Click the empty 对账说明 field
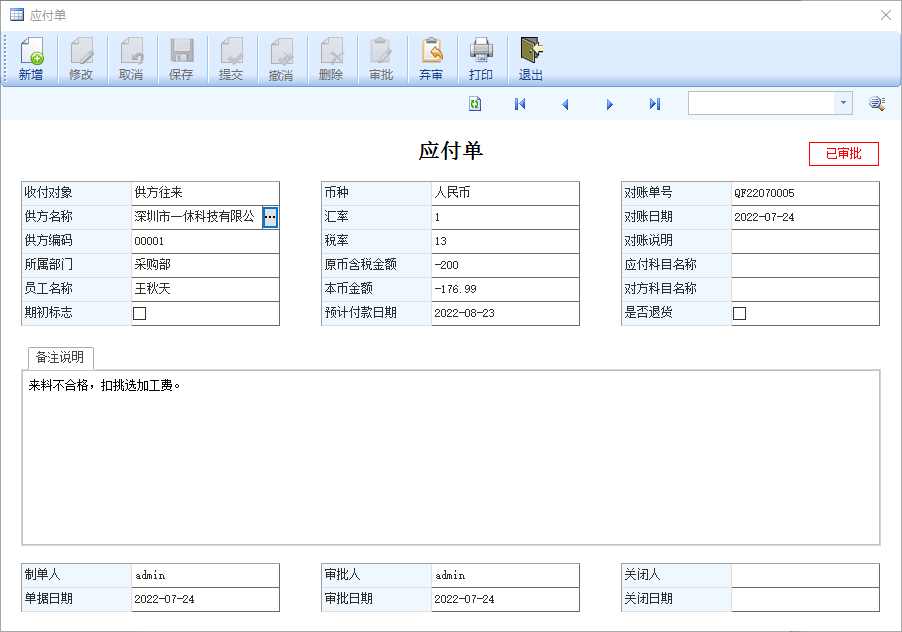 pos(805,241)
